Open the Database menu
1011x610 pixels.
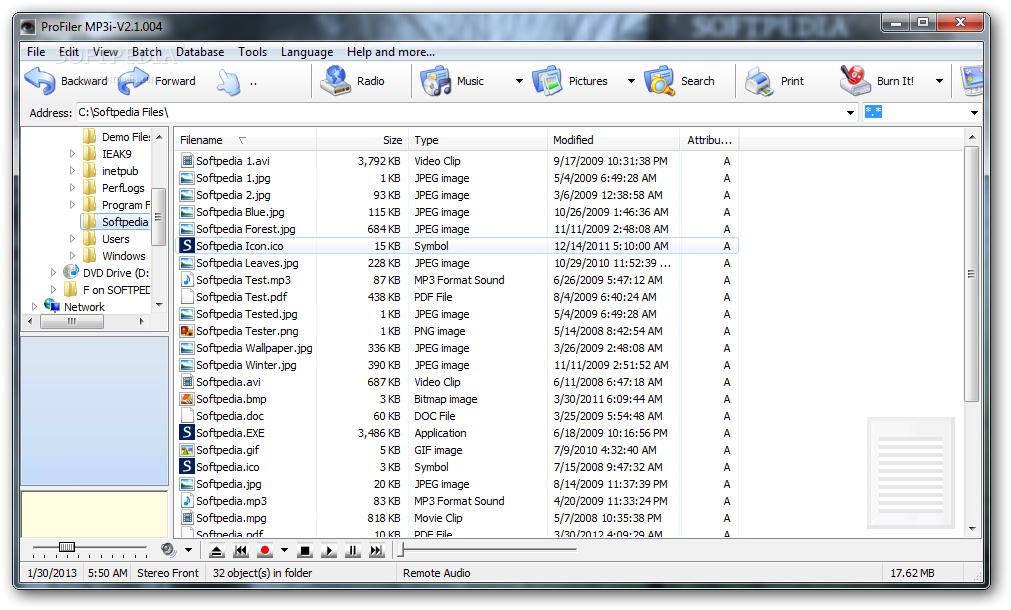200,52
